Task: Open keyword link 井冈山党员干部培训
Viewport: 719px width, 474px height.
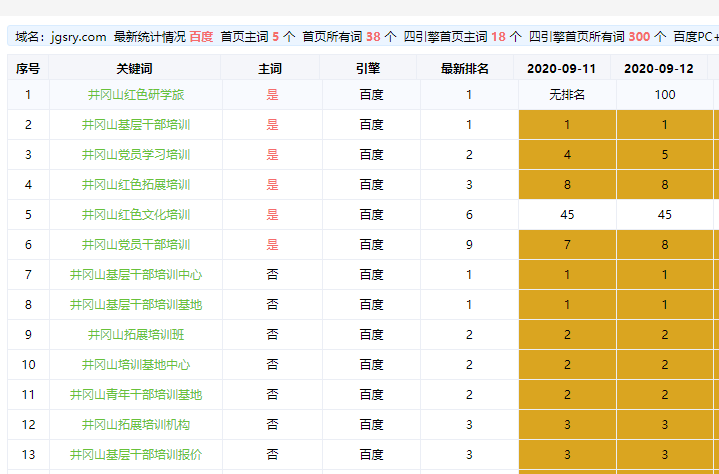Action: (x=136, y=245)
